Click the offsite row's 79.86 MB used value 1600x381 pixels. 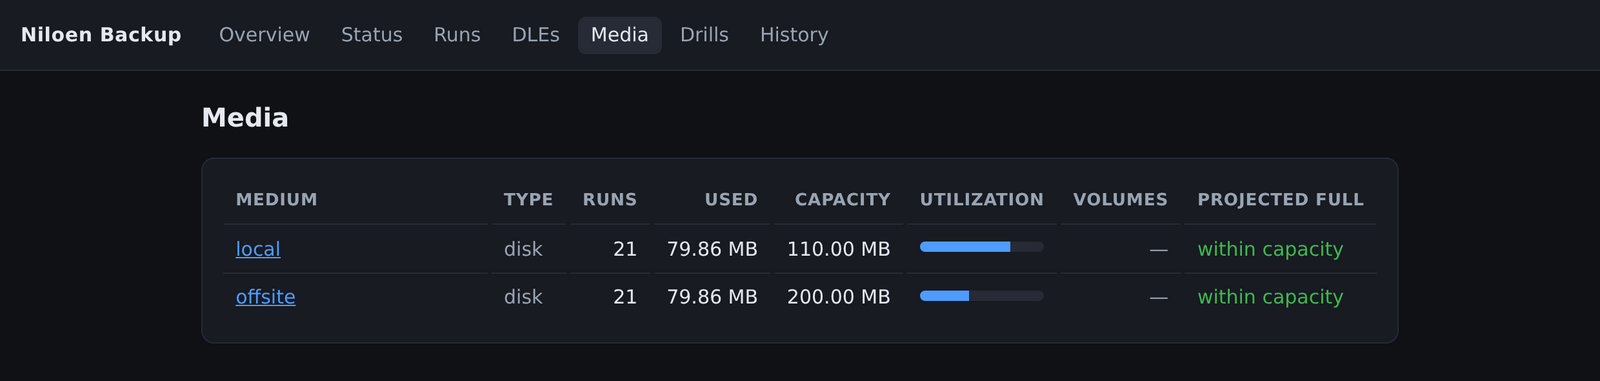click(x=712, y=297)
